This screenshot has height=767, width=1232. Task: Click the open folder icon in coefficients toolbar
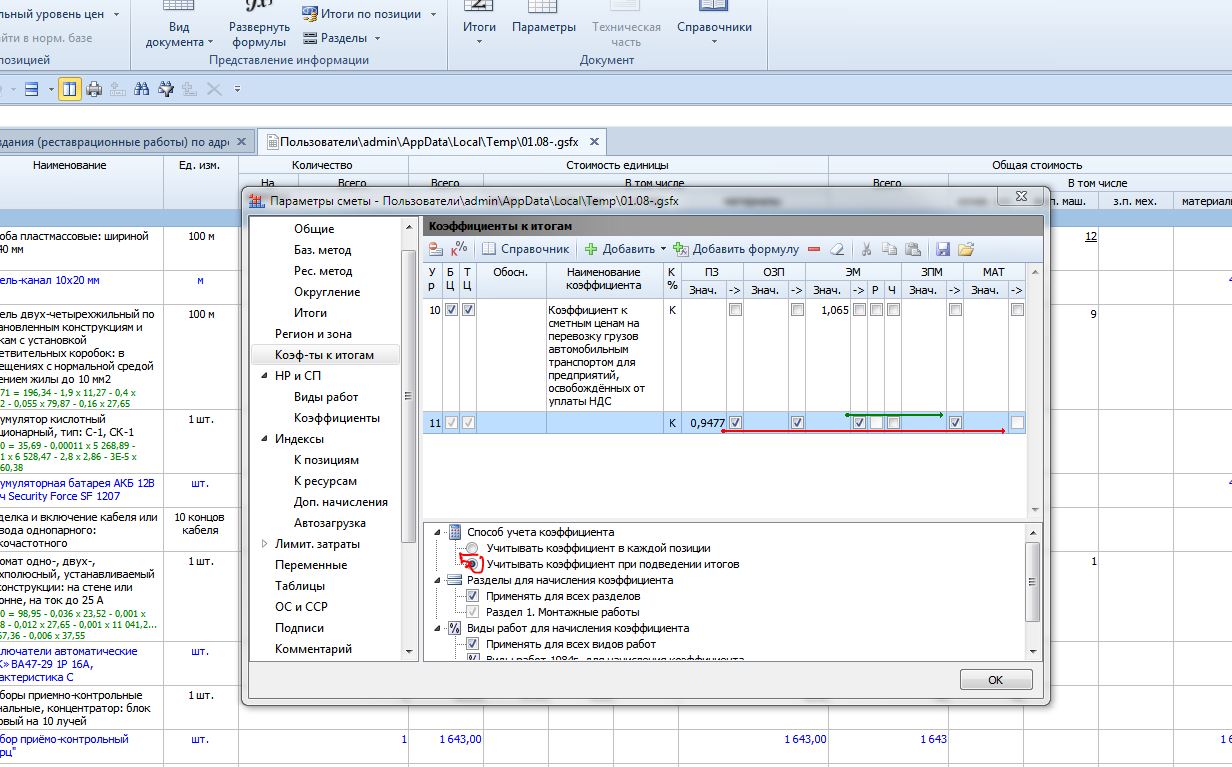point(965,249)
